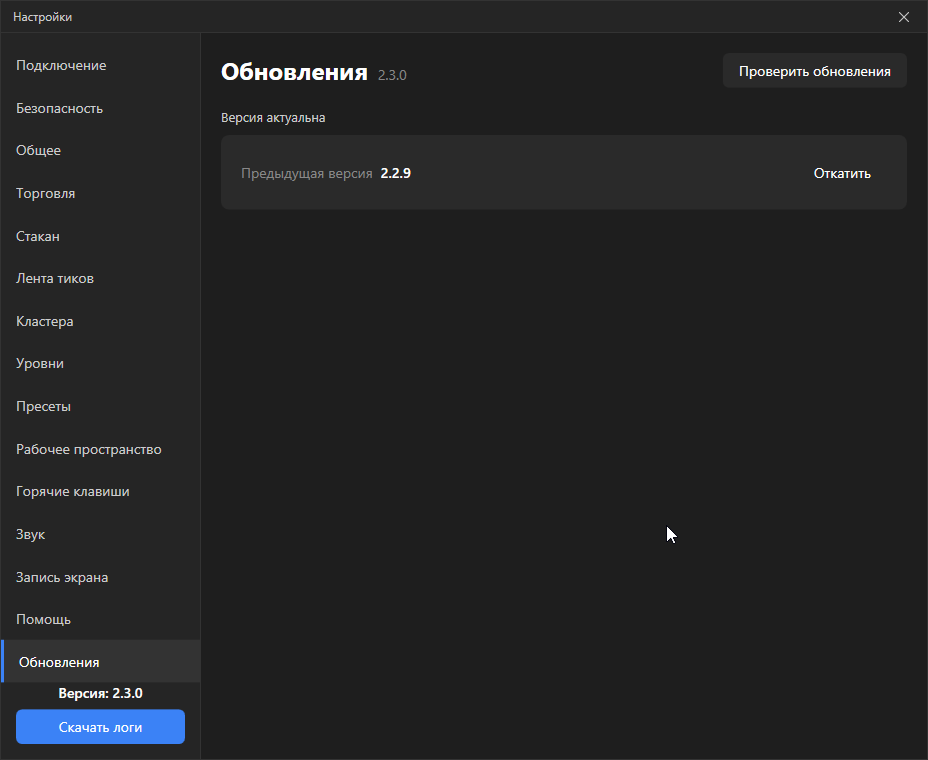Click the Настройки window title
928x760 pixels.
tap(43, 17)
